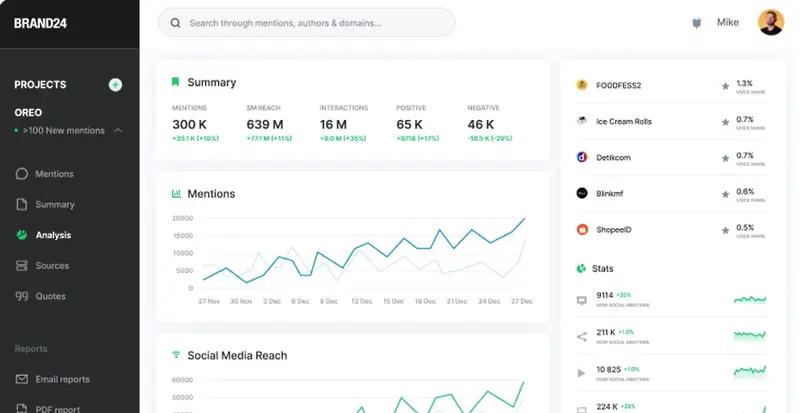This screenshot has height=413, width=800.
Task: Open Email reports in the sidebar
Action: tap(62, 380)
